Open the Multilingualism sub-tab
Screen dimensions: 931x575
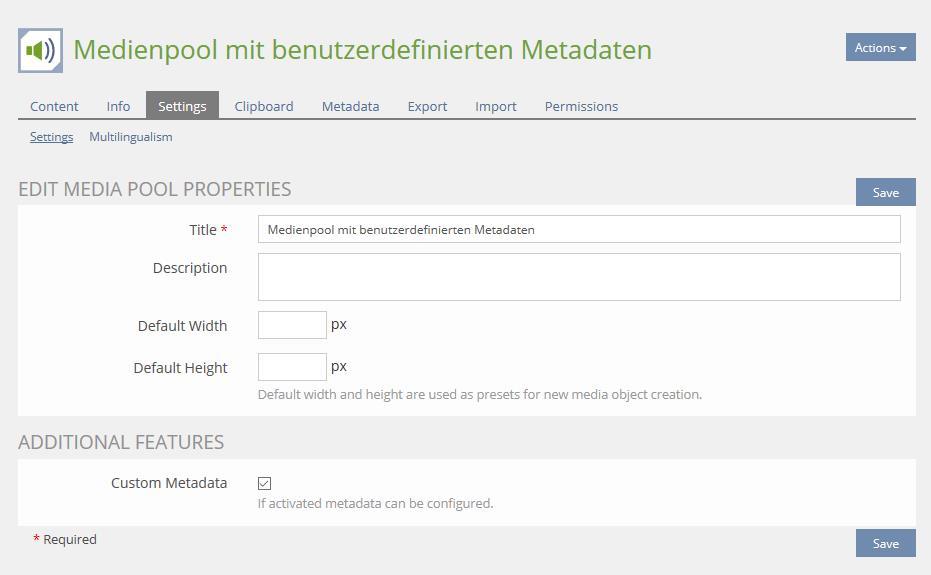click(x=131, y=137)
